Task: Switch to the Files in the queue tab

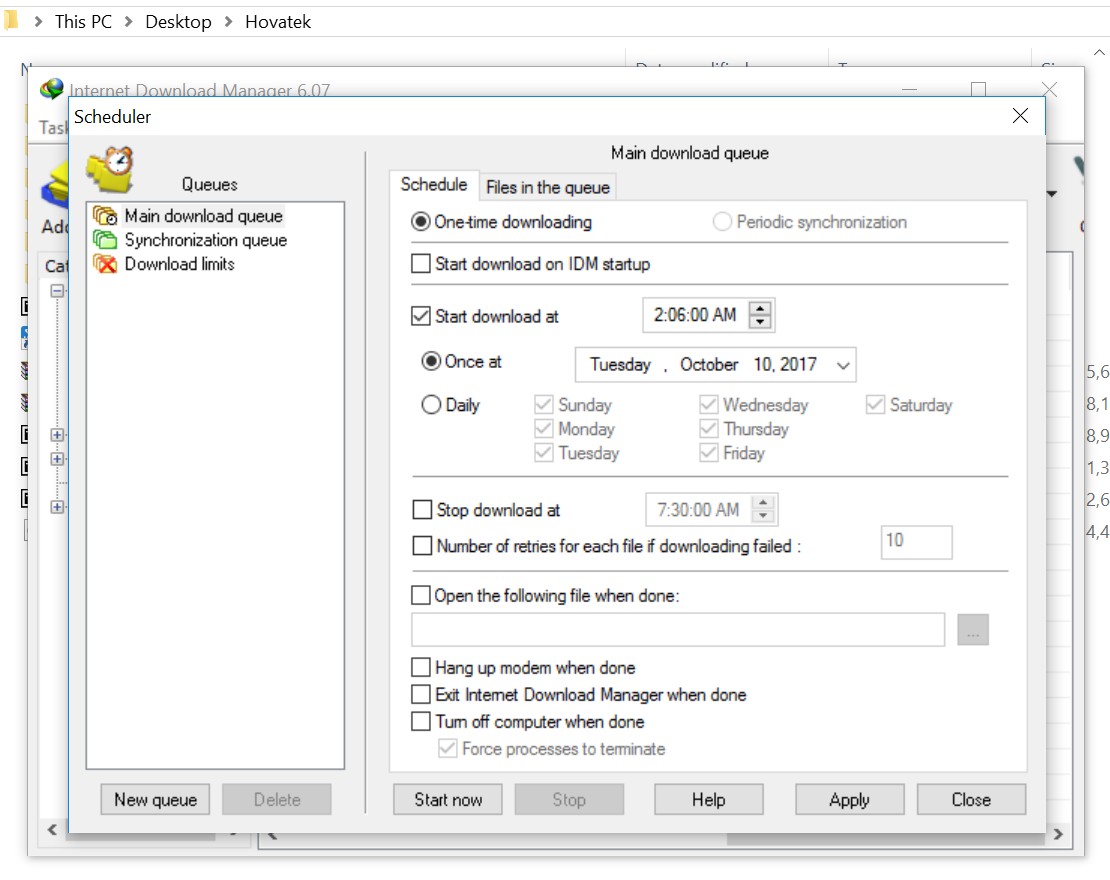Action: coord(548,187)
